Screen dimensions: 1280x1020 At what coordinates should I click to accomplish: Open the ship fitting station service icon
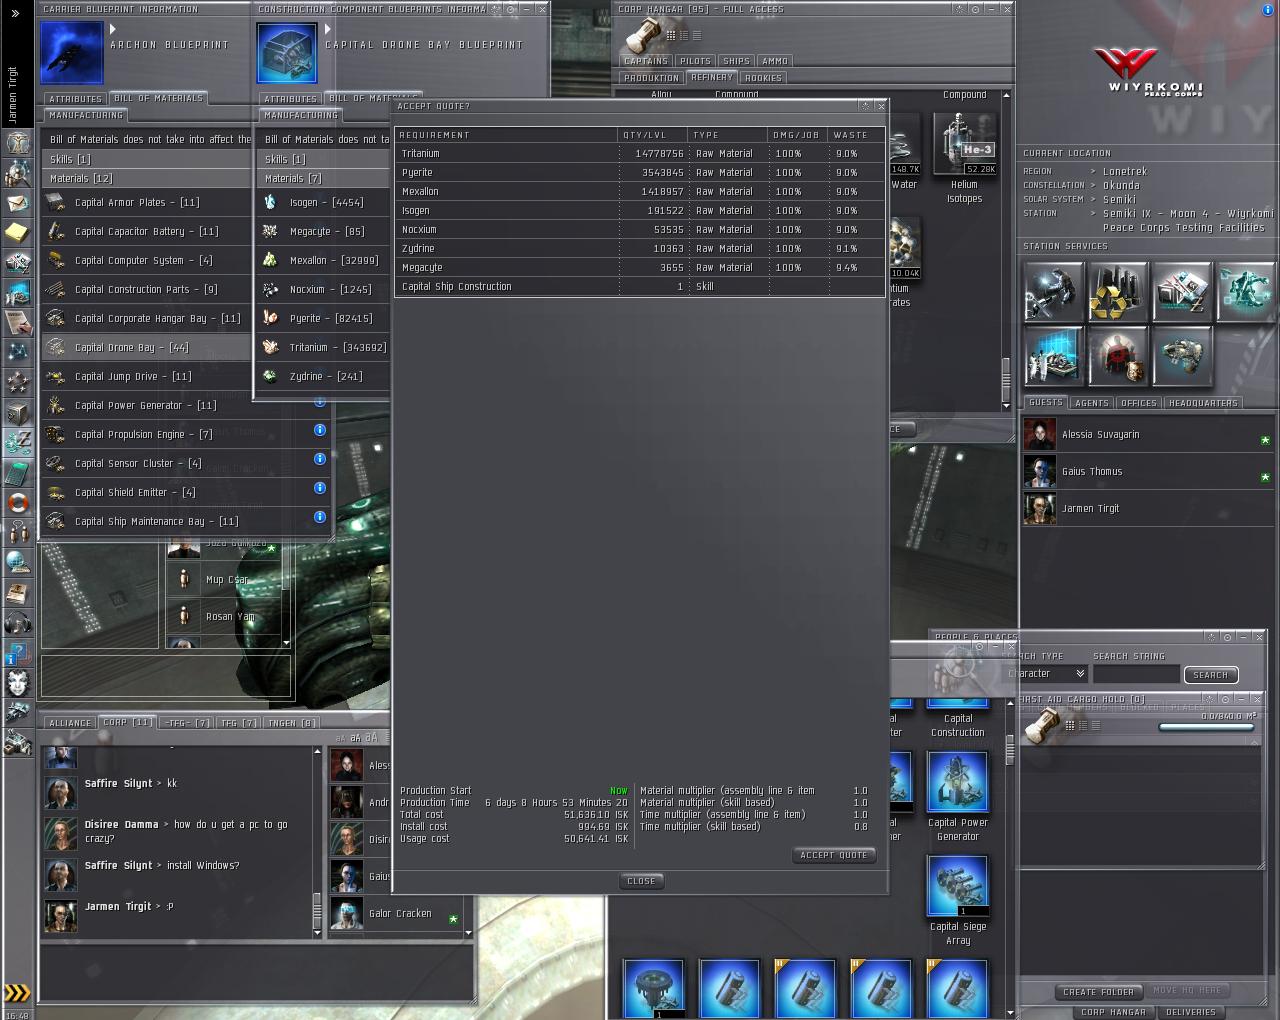coord(1181,356)
